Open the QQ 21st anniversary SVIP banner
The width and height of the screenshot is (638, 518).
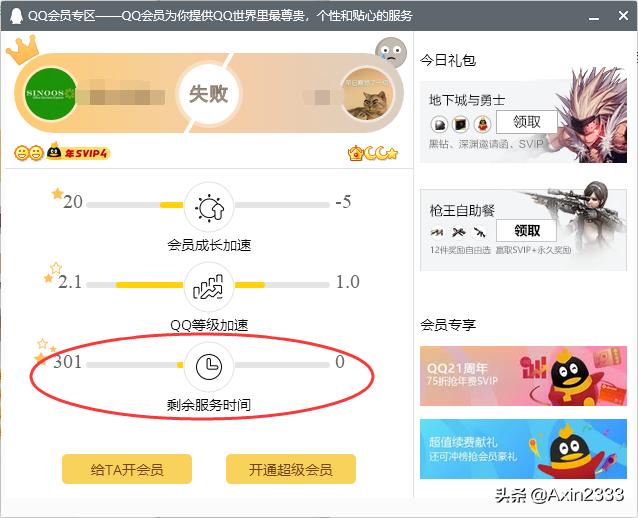coord(523,376)
